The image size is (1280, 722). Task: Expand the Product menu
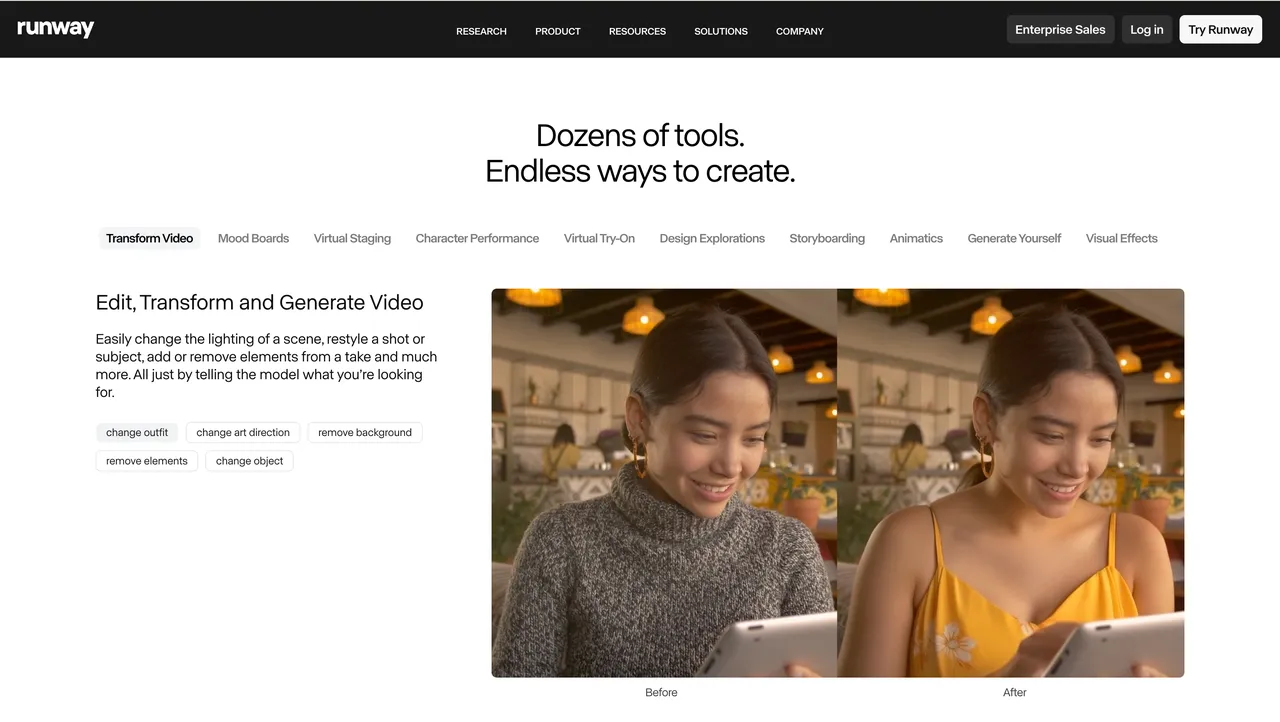click(x=557, y=31)
